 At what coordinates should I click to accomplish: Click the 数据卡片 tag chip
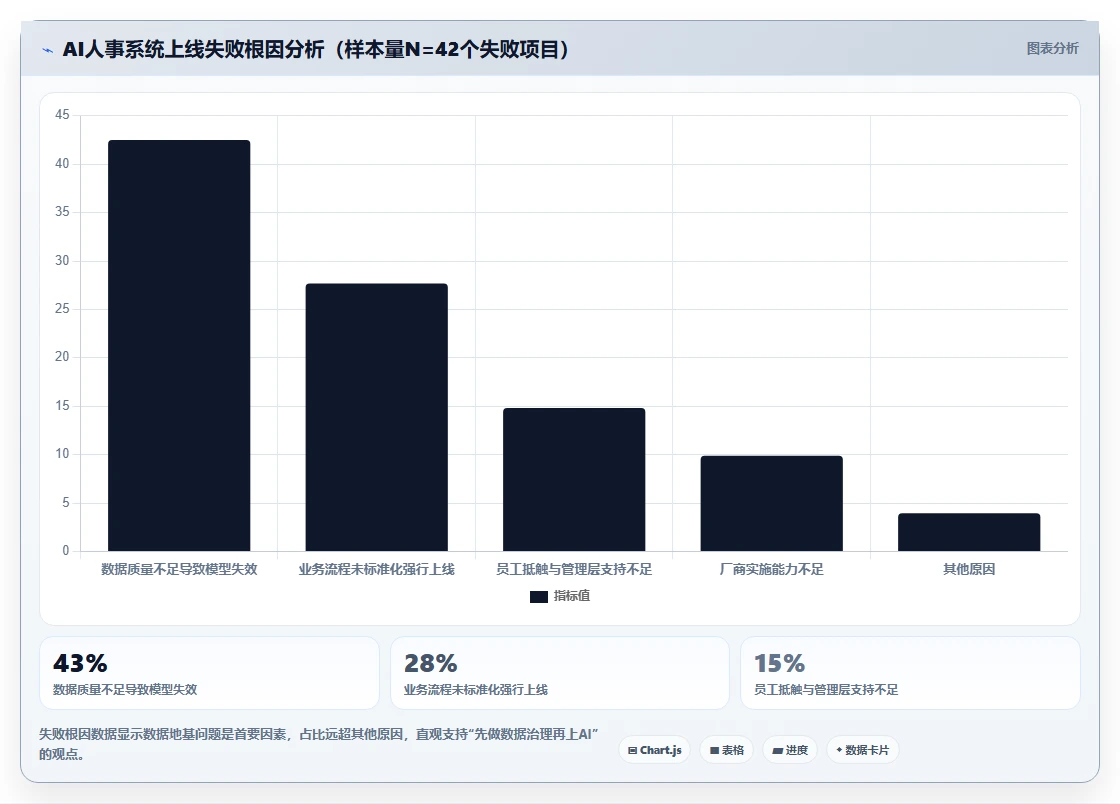(862, 750)
